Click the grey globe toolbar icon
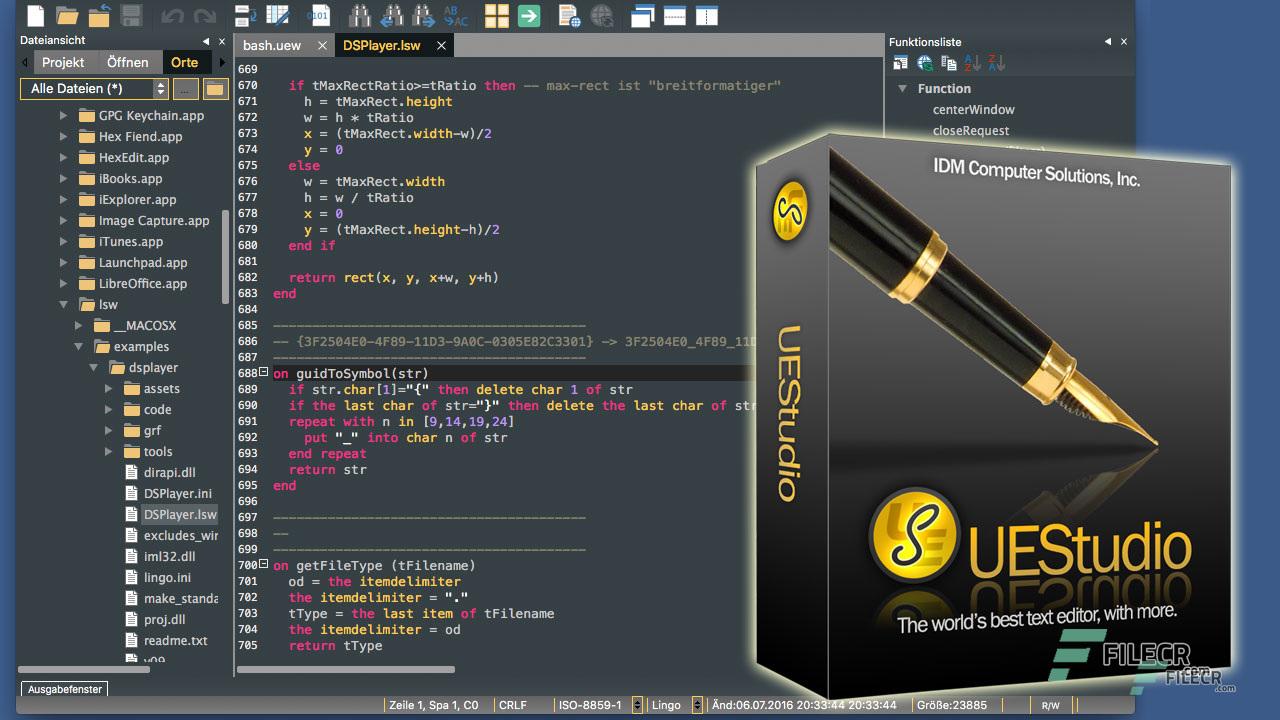Viewport: 1280px width, 720px height. tap(601, 15)
